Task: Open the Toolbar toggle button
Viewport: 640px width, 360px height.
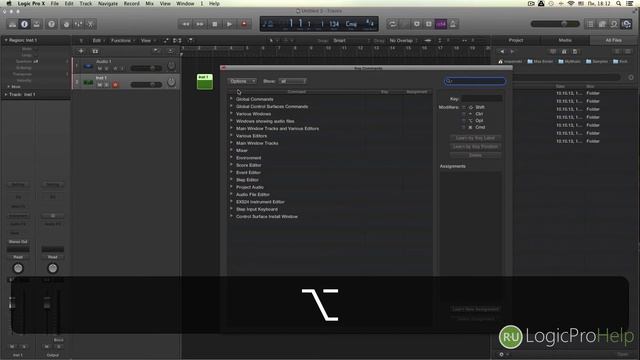Action: point(37,24)
